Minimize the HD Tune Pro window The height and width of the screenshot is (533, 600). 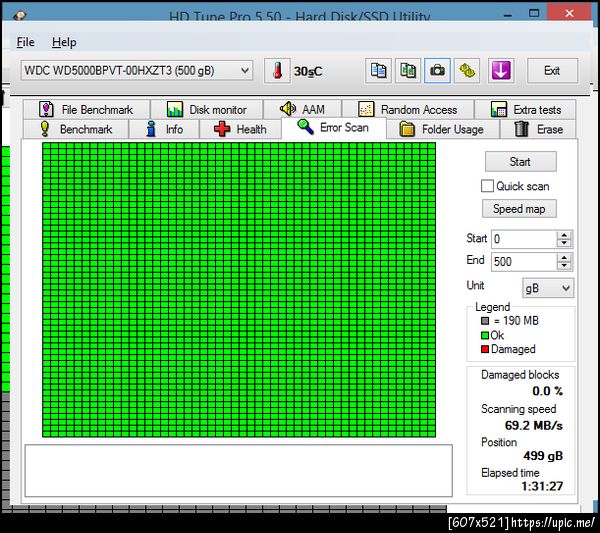pyautogui.click(x=508, y=15)
